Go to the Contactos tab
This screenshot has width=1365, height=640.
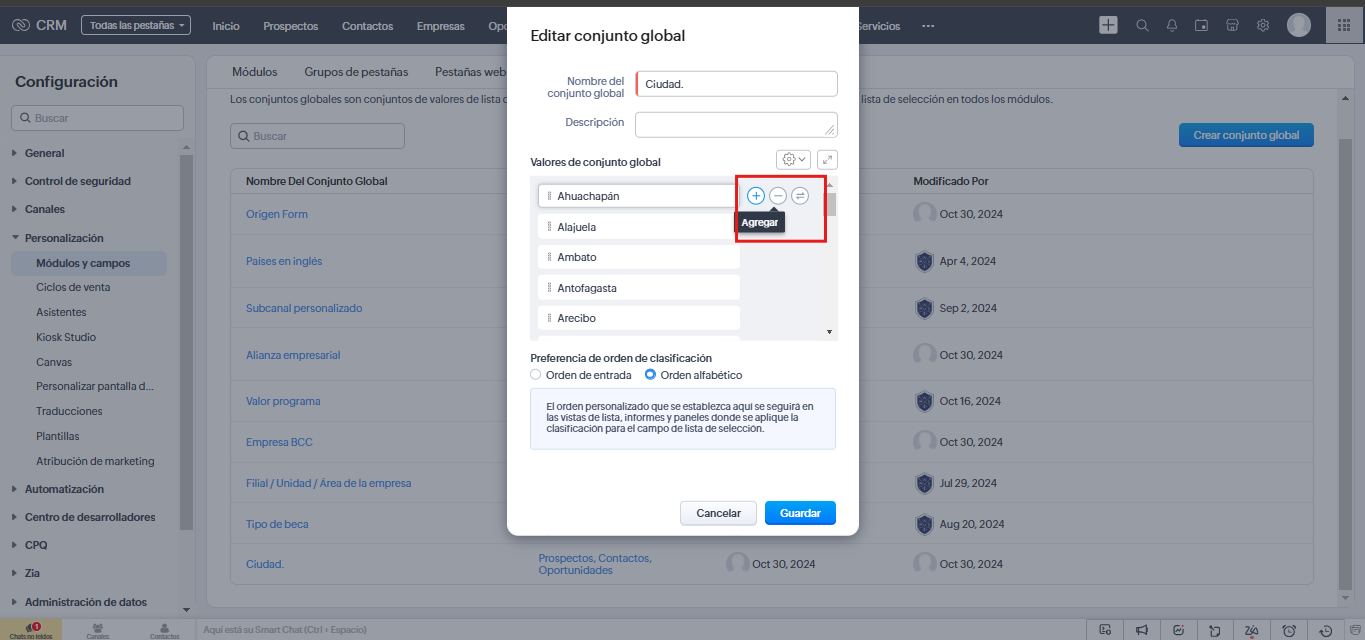coord(367,26)
